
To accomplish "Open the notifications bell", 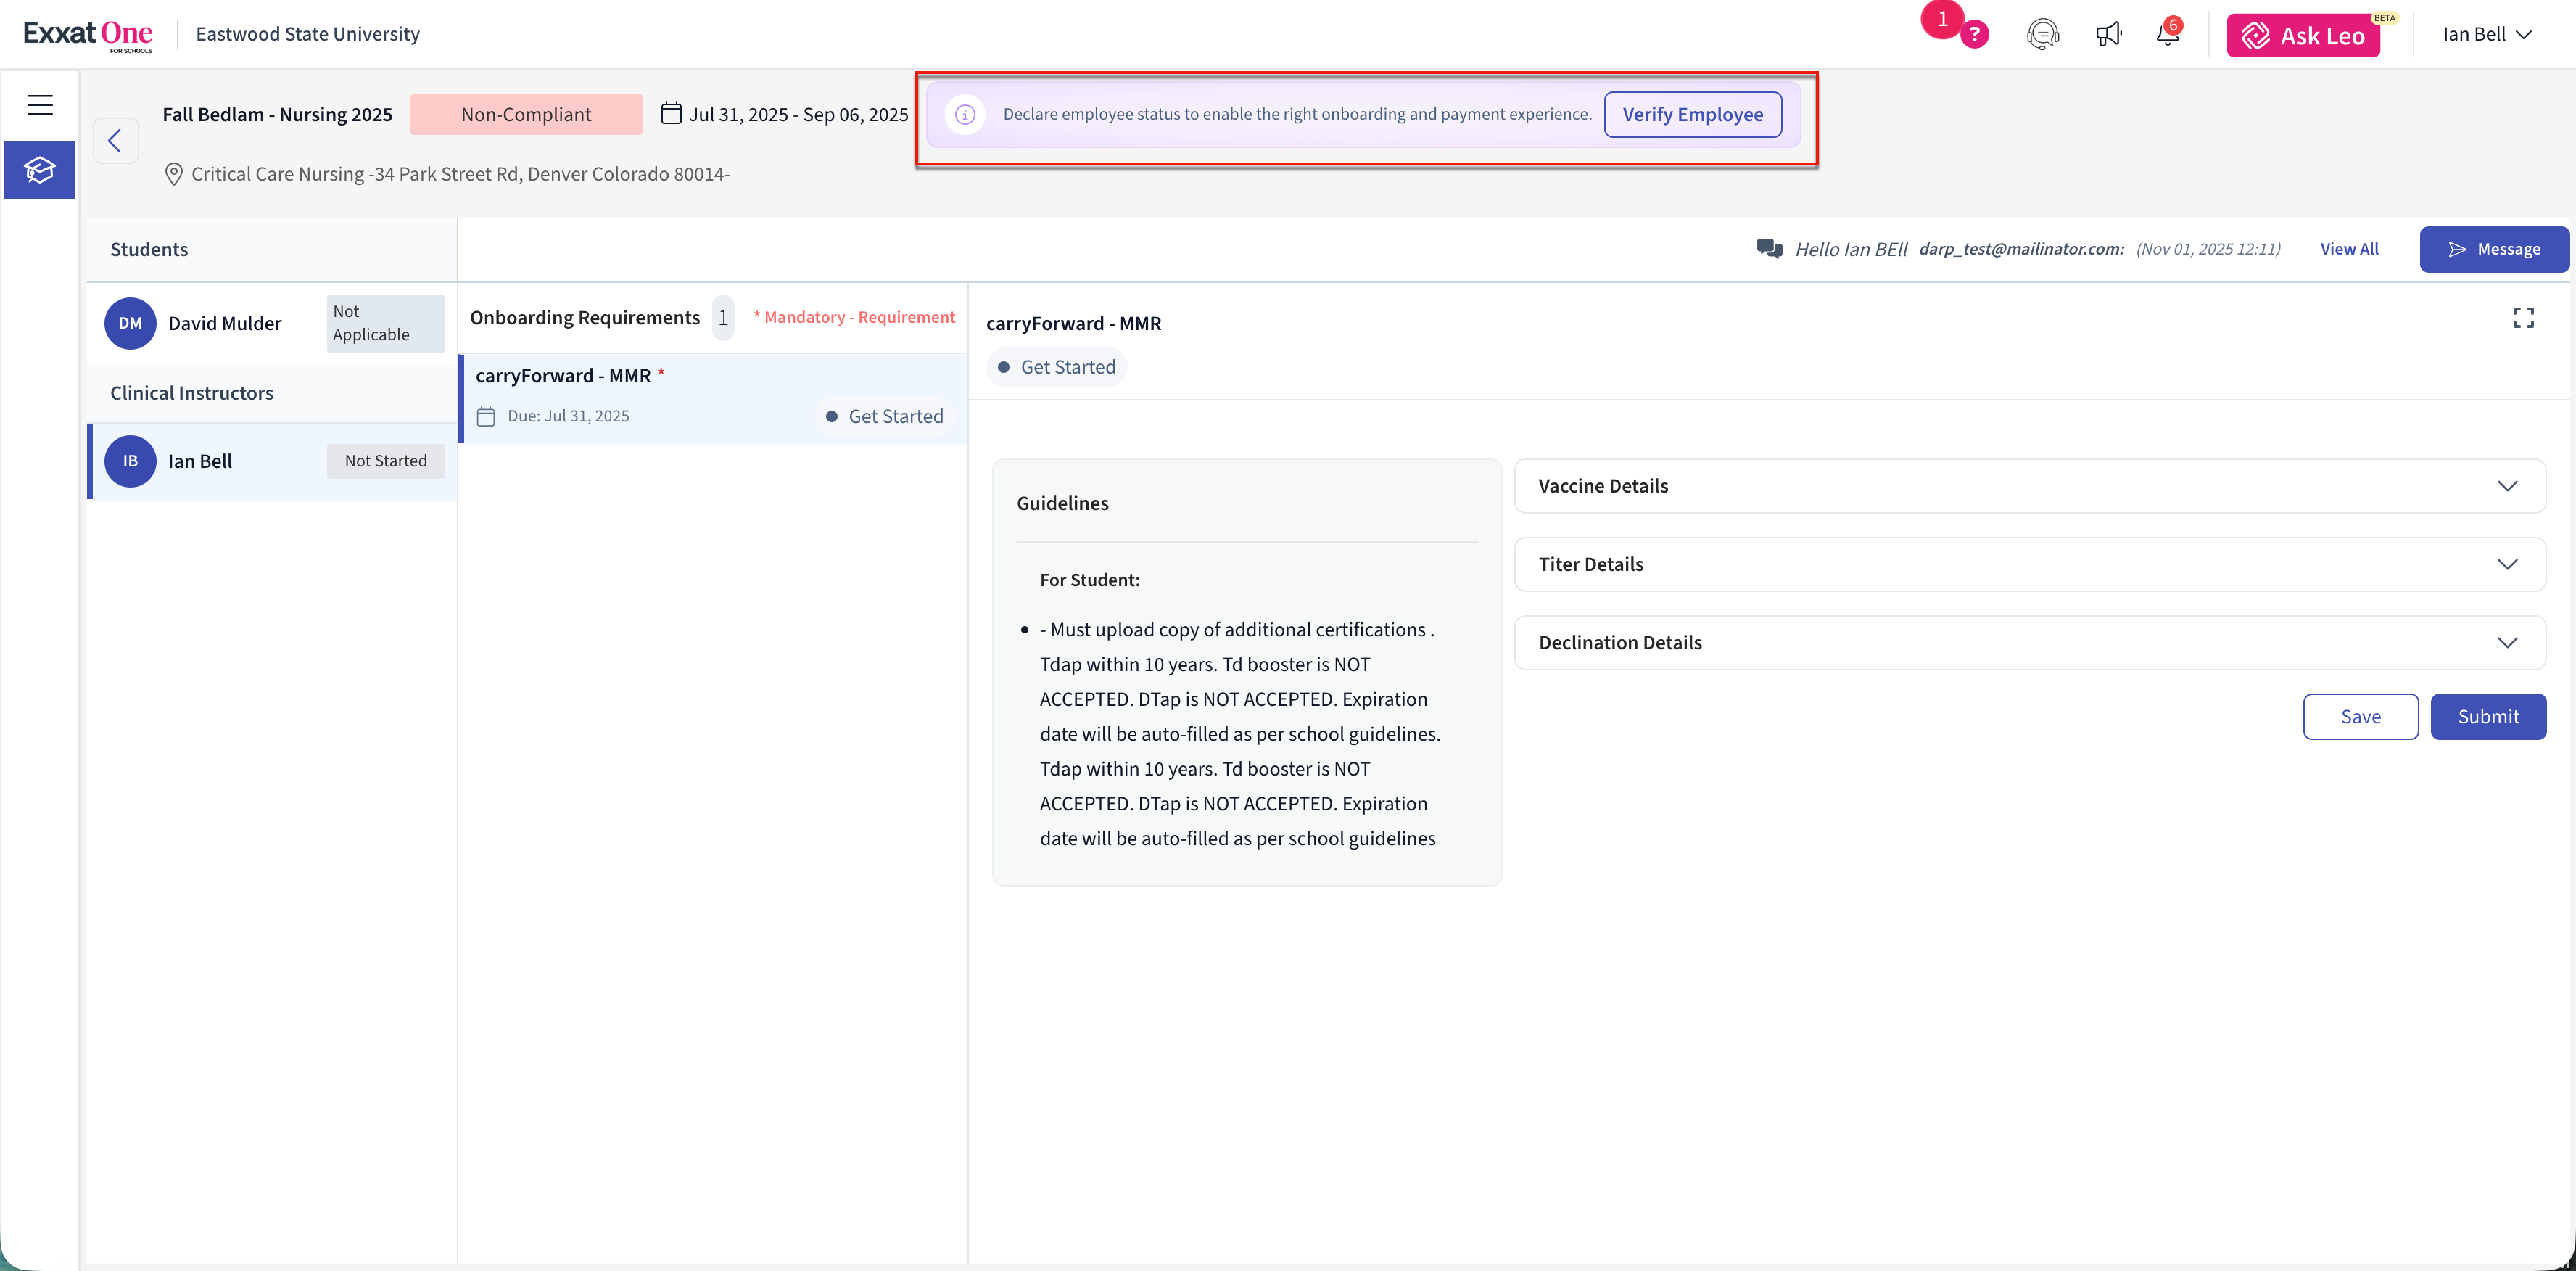I will (x=2167, y=35).
